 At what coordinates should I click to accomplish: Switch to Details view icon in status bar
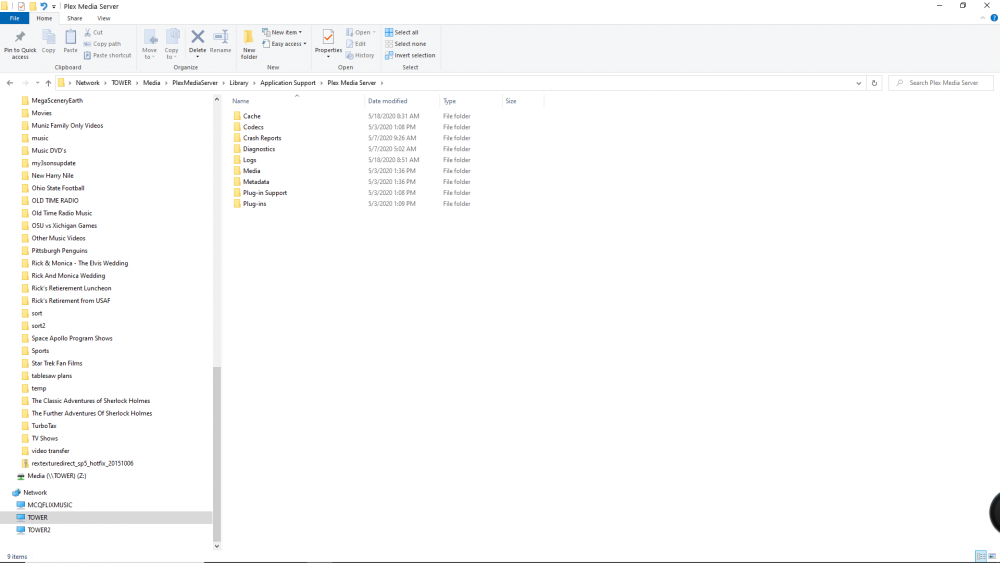pos(981,557)
